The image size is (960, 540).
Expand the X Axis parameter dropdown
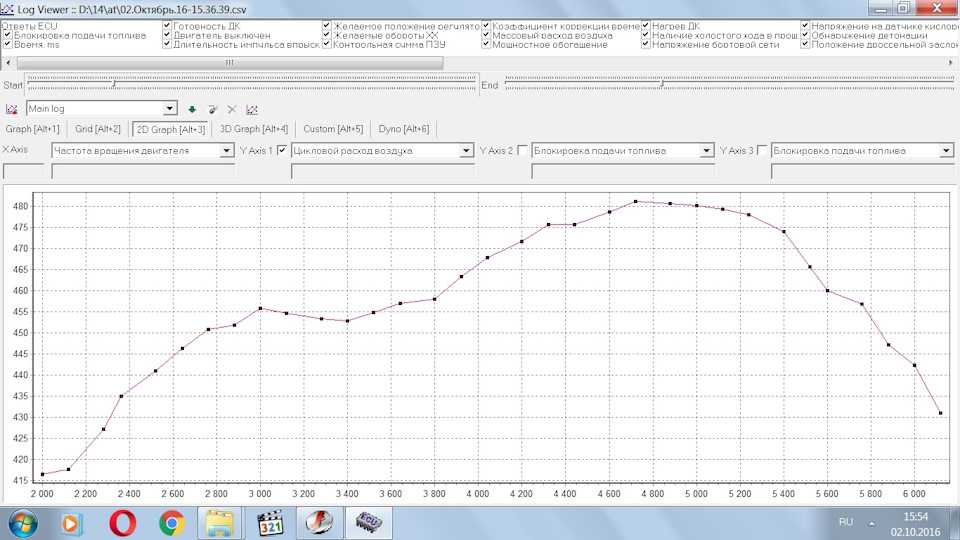click(227, 151)
